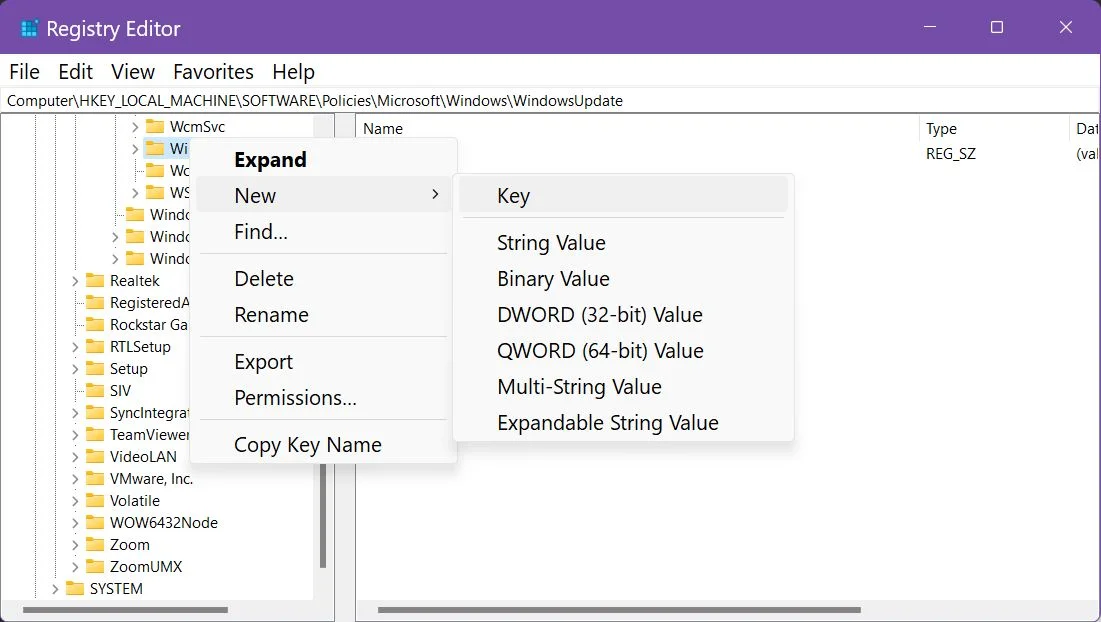
Task: Click the WcmSvc folder icon
Action: pyautogui.click(x=154, y=126)
